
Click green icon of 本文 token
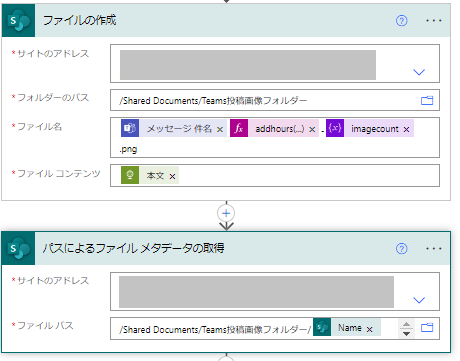[x=130, y=175]
